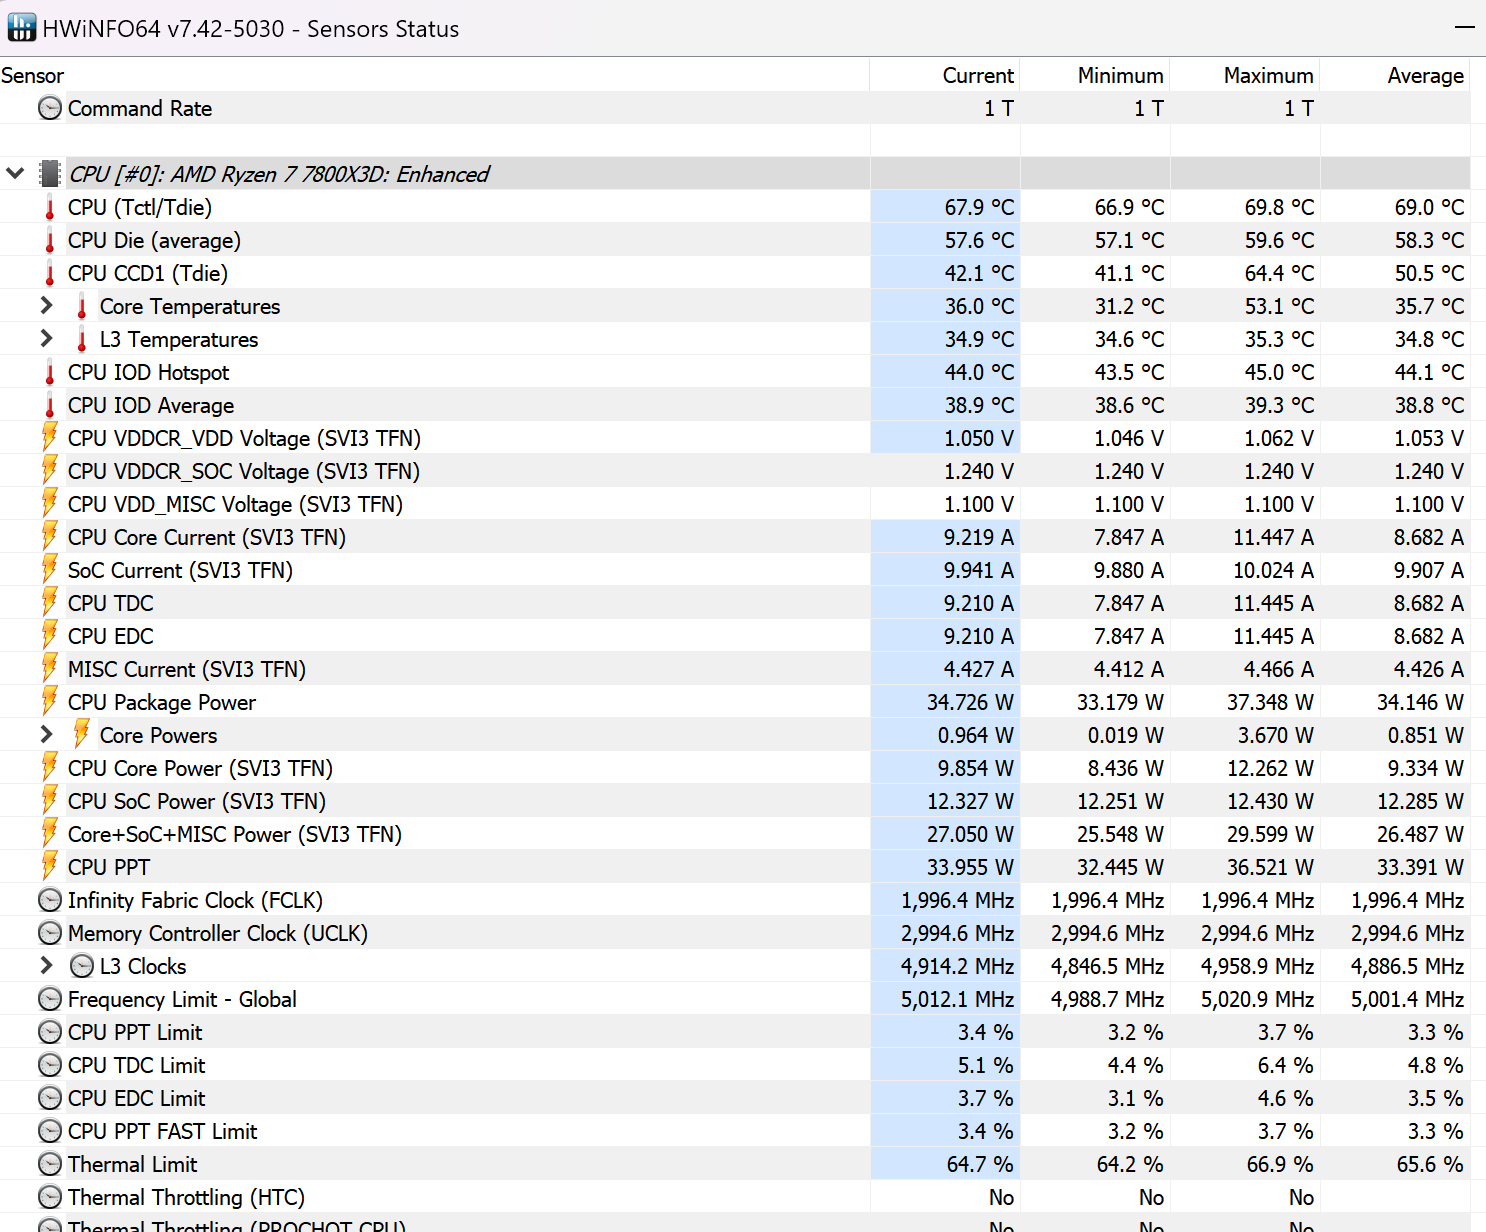The width and height of the screenshot is (1486, 1232).
Task: Click the lightning bolt icon beside SoC Current
Action: click(x=49, y=569)
